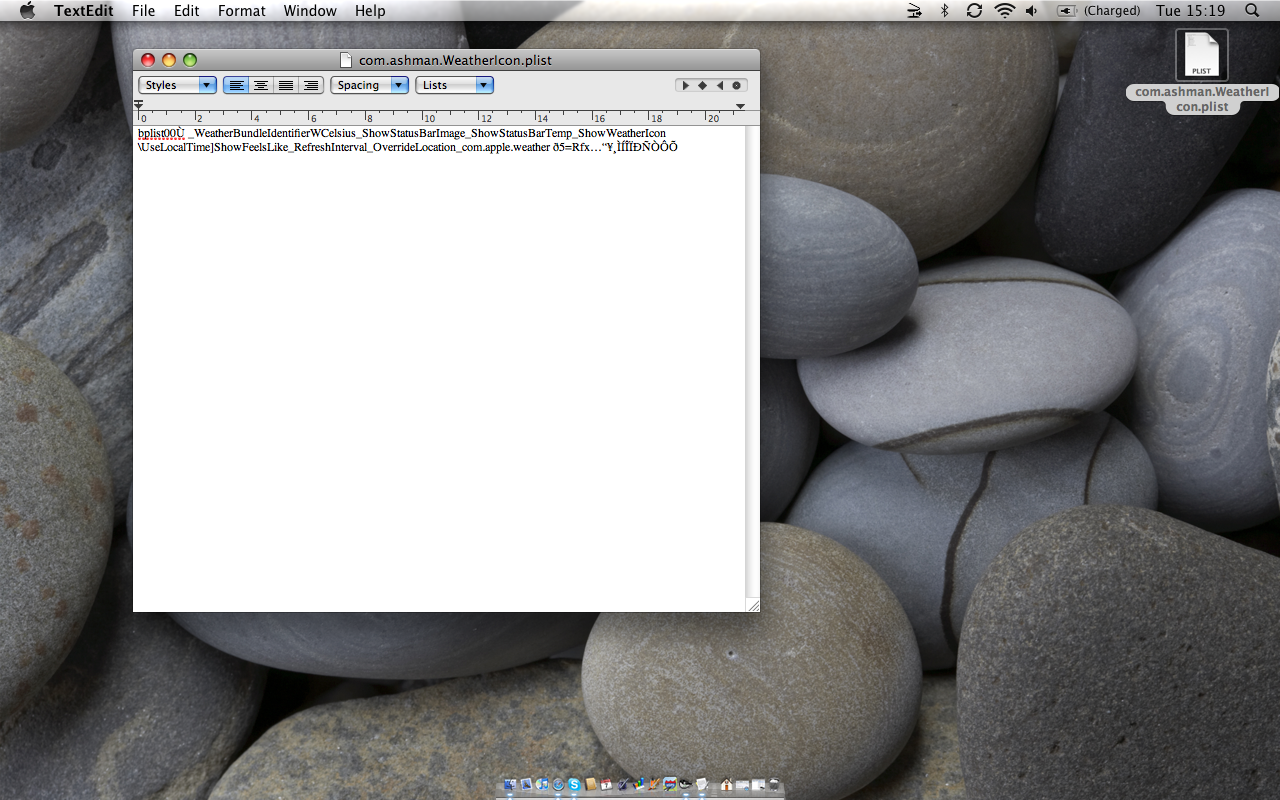
Task: Open the Home folder in the Dock
Action: [x=727, y=785]
